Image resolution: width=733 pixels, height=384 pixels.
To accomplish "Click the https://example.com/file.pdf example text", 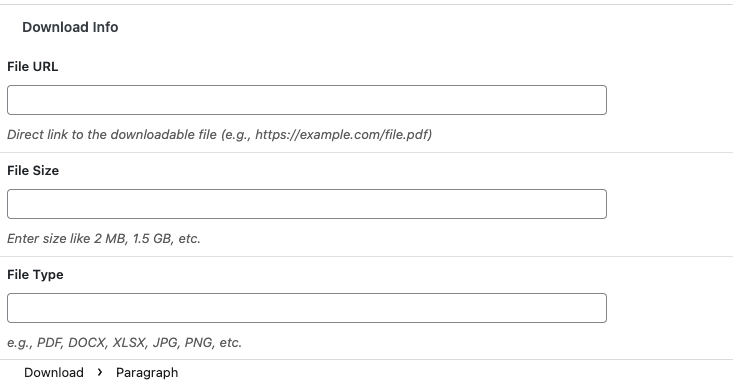I will pos(341,135).
